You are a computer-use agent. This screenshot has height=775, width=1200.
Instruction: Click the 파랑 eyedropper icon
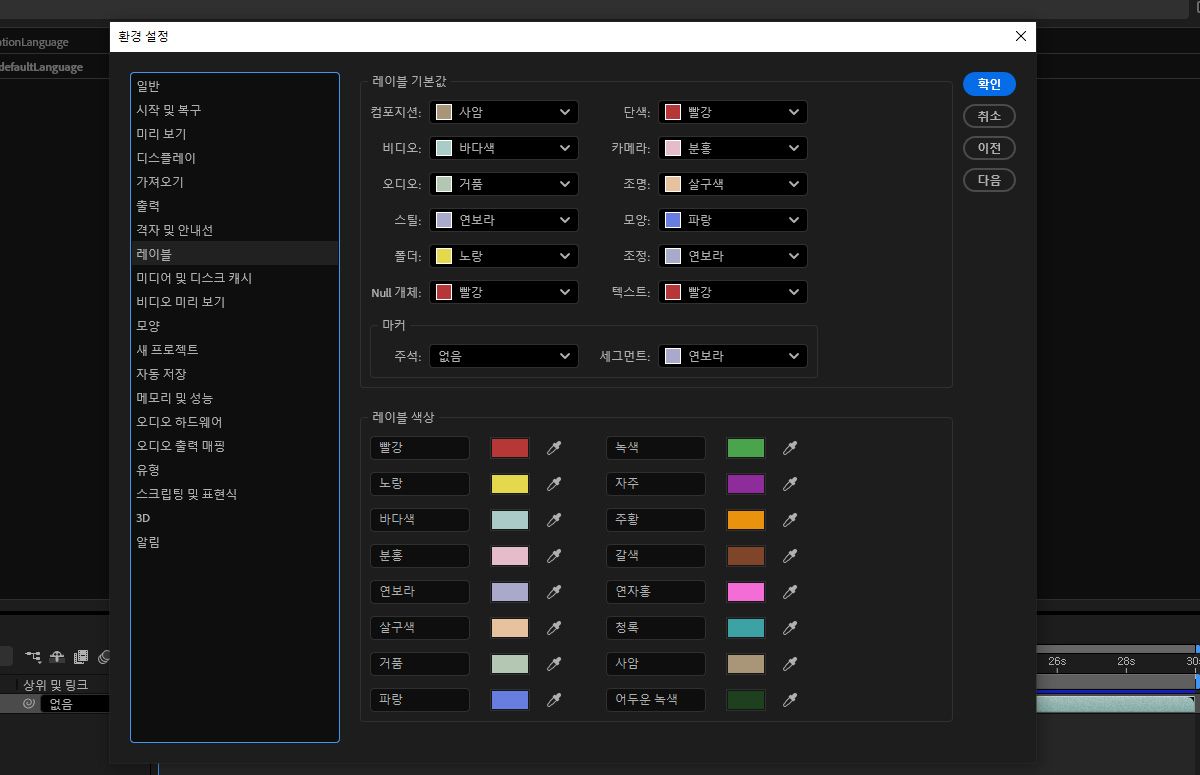tap(553, 700)
